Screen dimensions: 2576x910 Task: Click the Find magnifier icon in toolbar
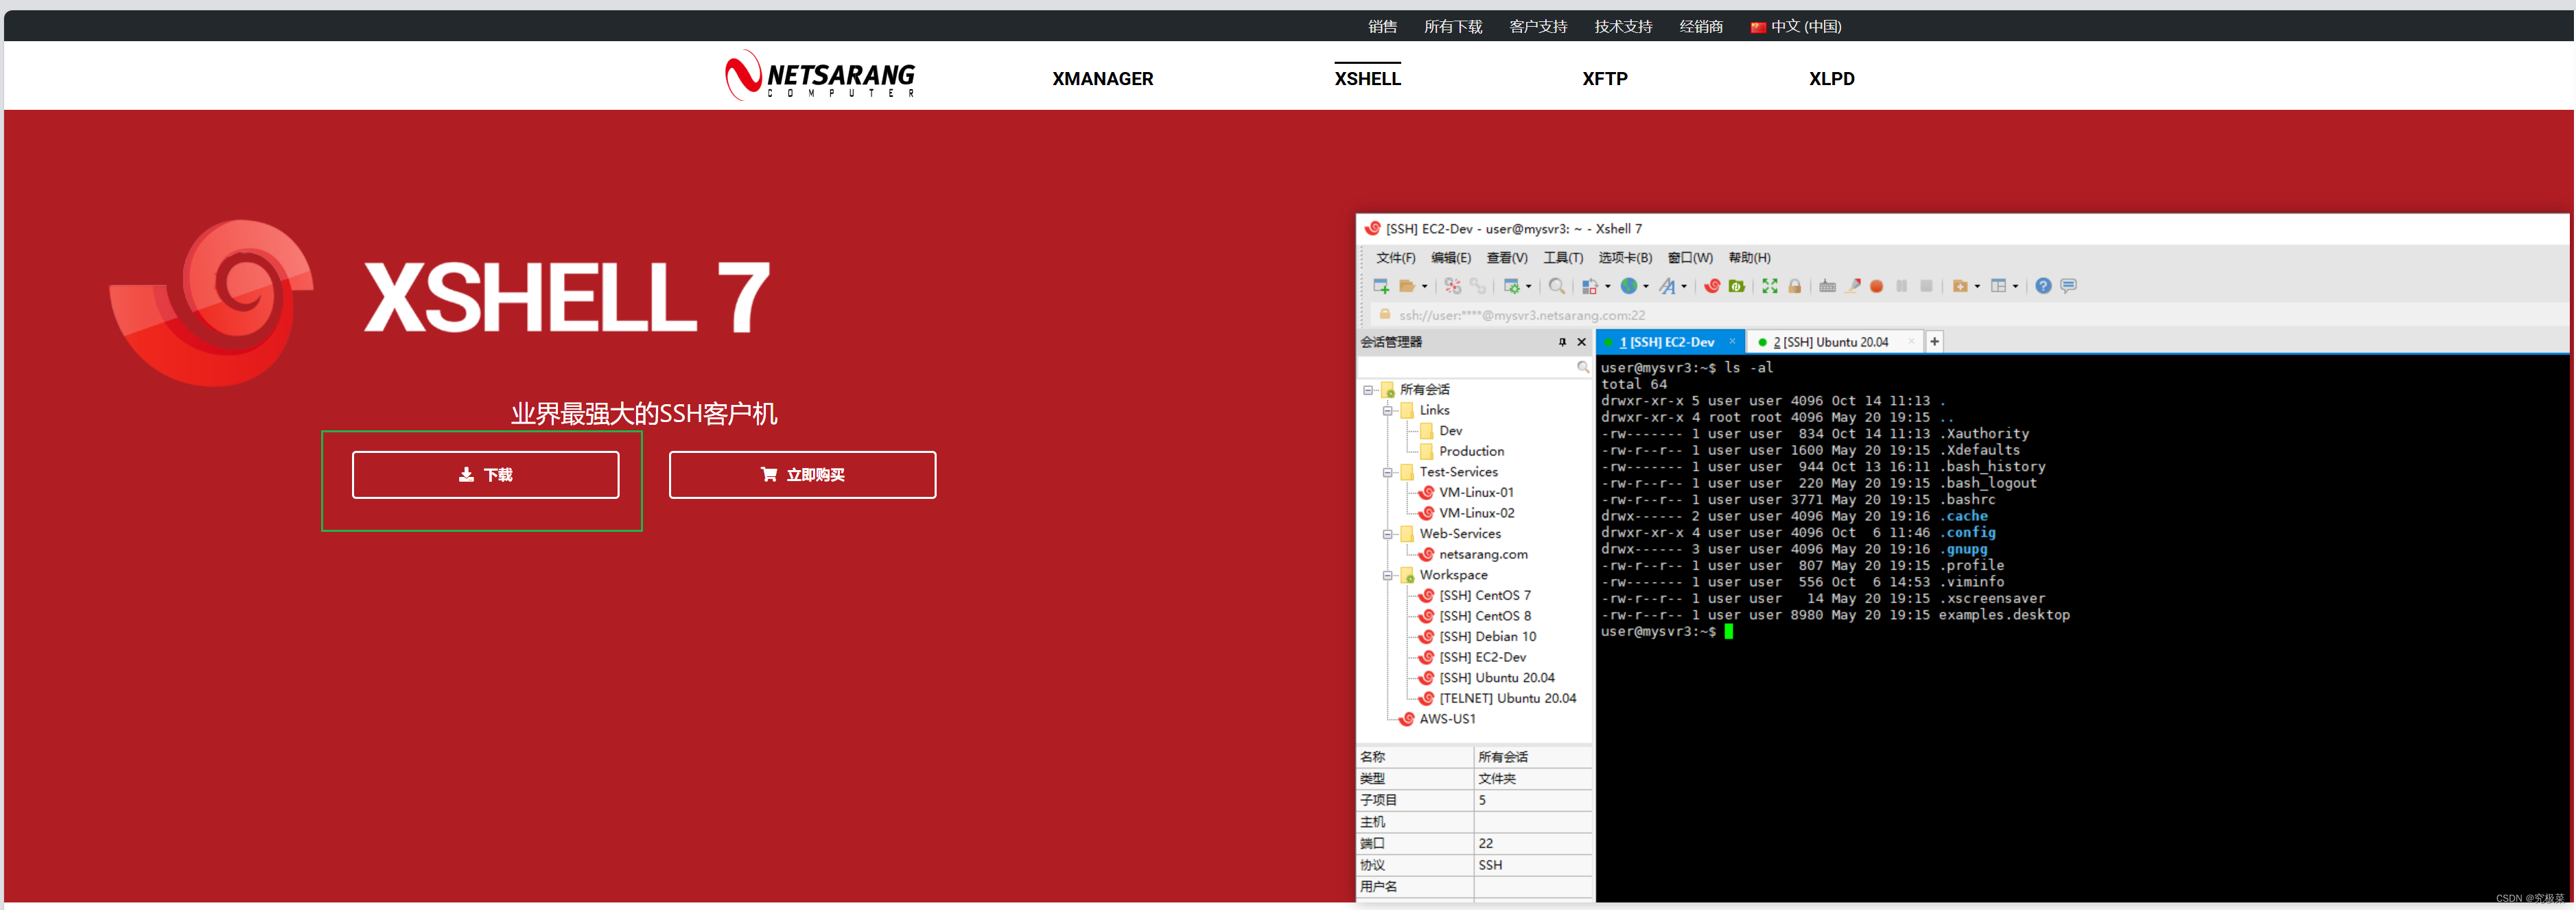click(1557, 286)
